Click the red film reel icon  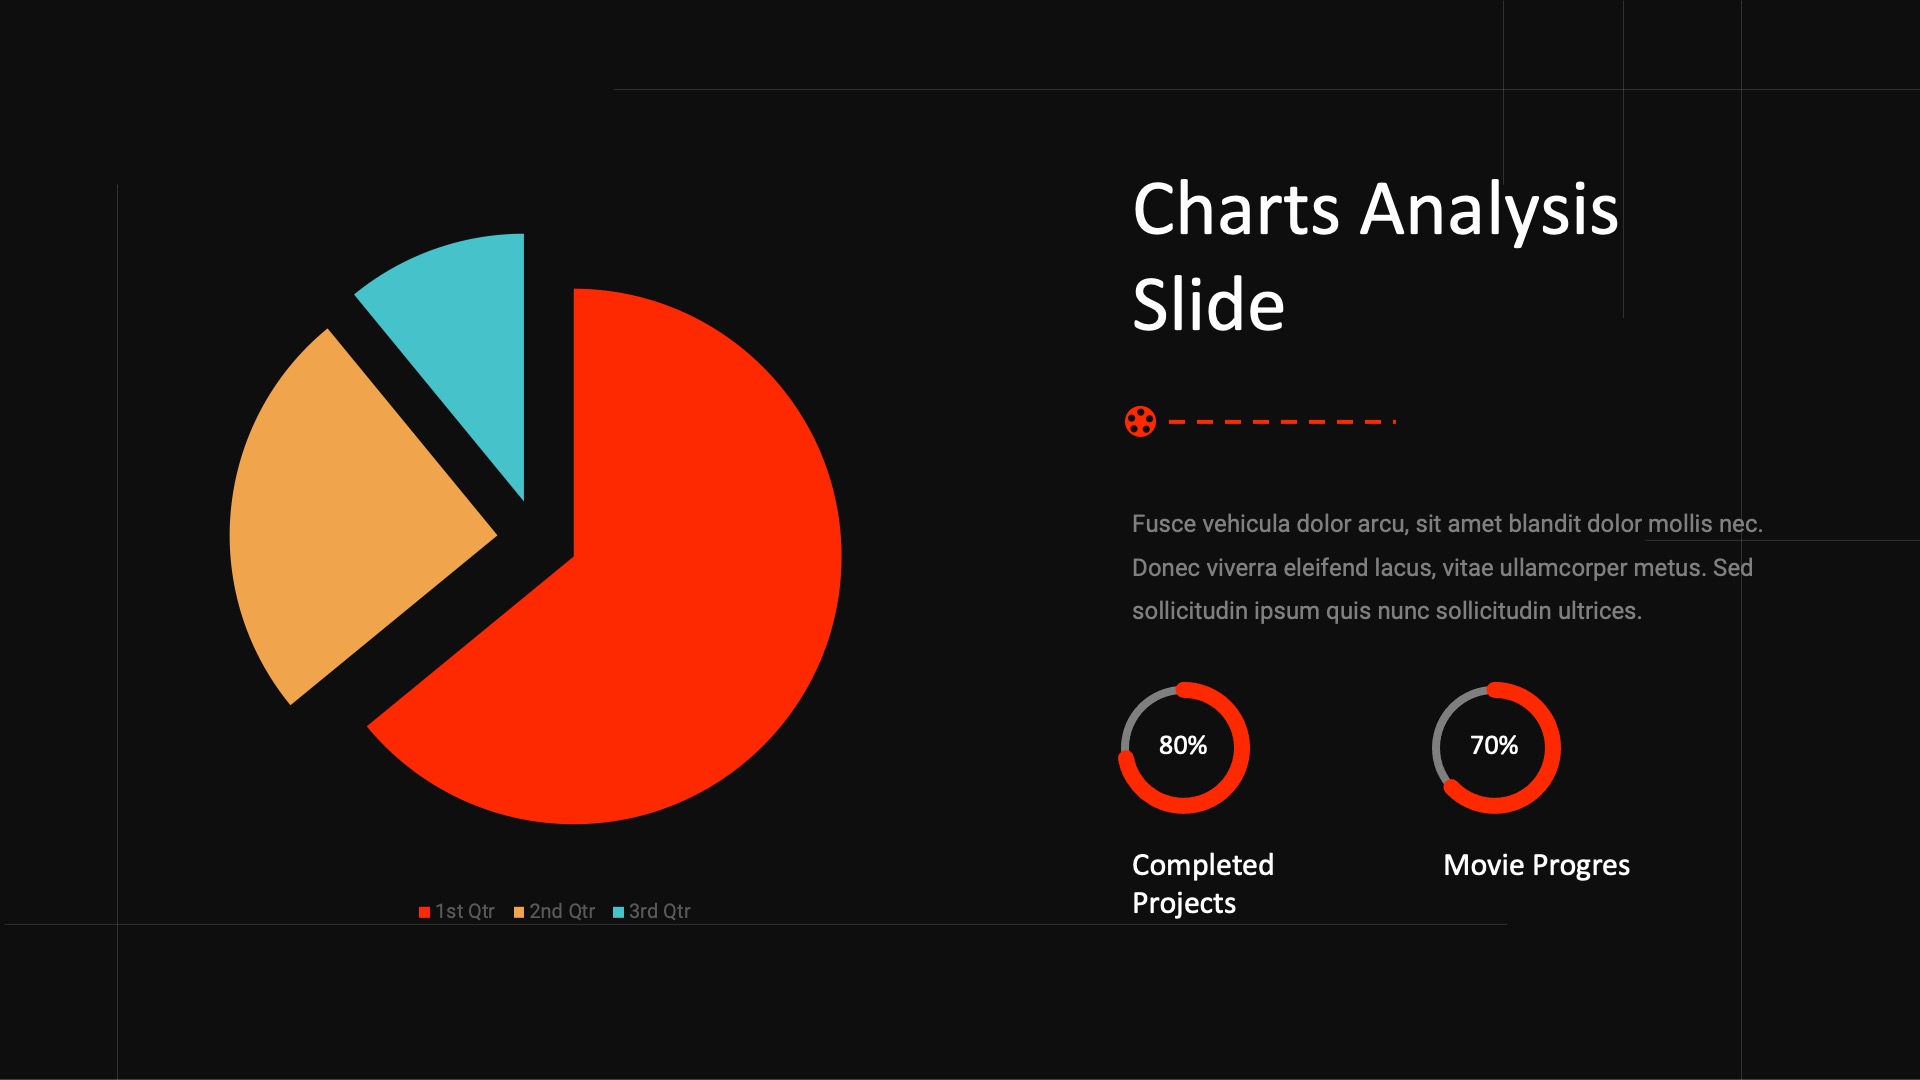pos(1140,421)
